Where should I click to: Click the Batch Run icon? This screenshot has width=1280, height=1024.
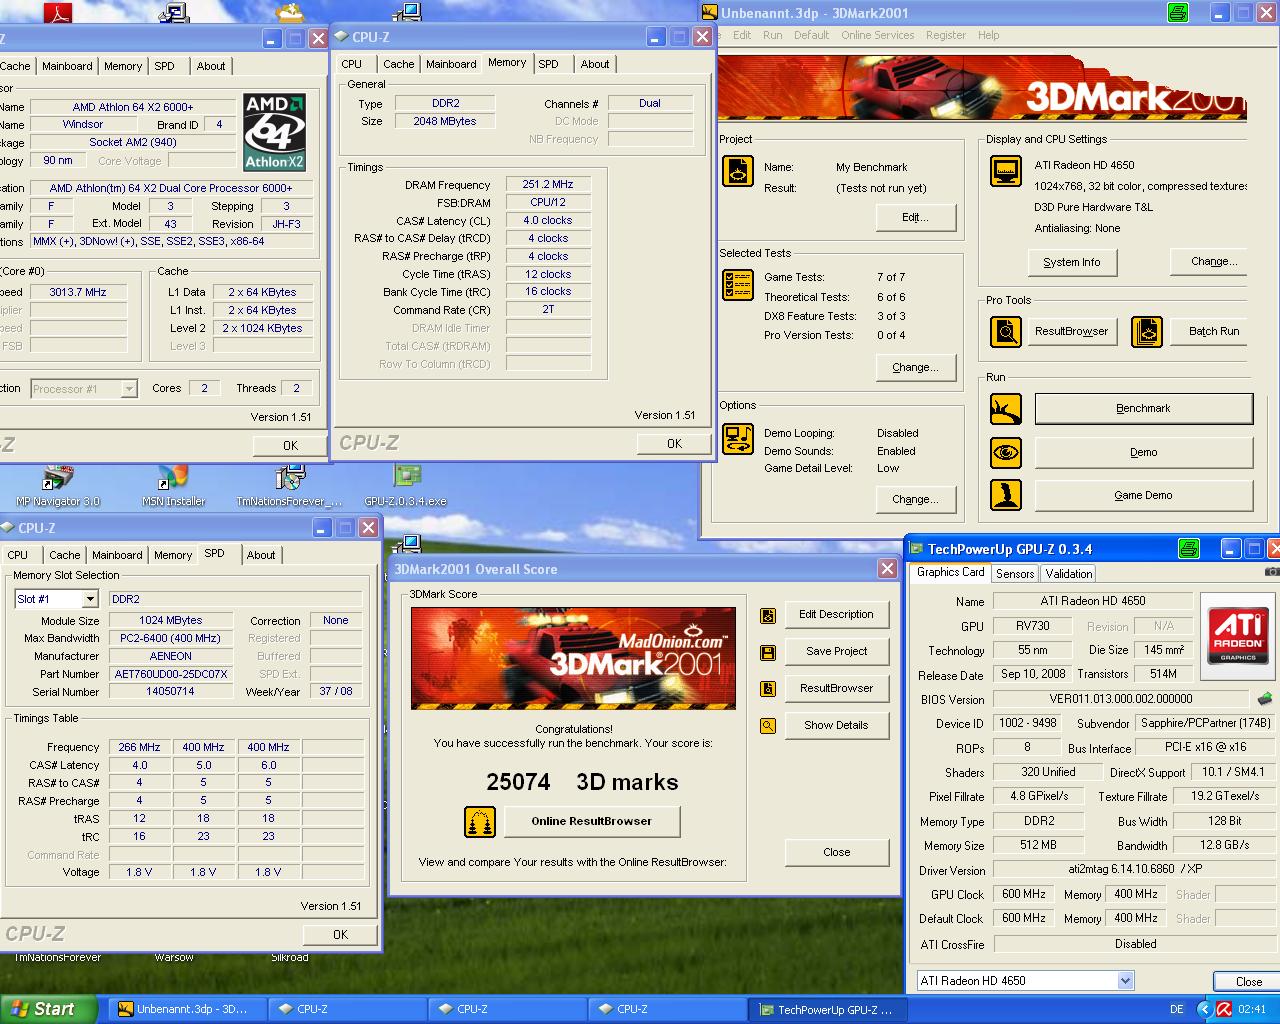pos(1147,331)
